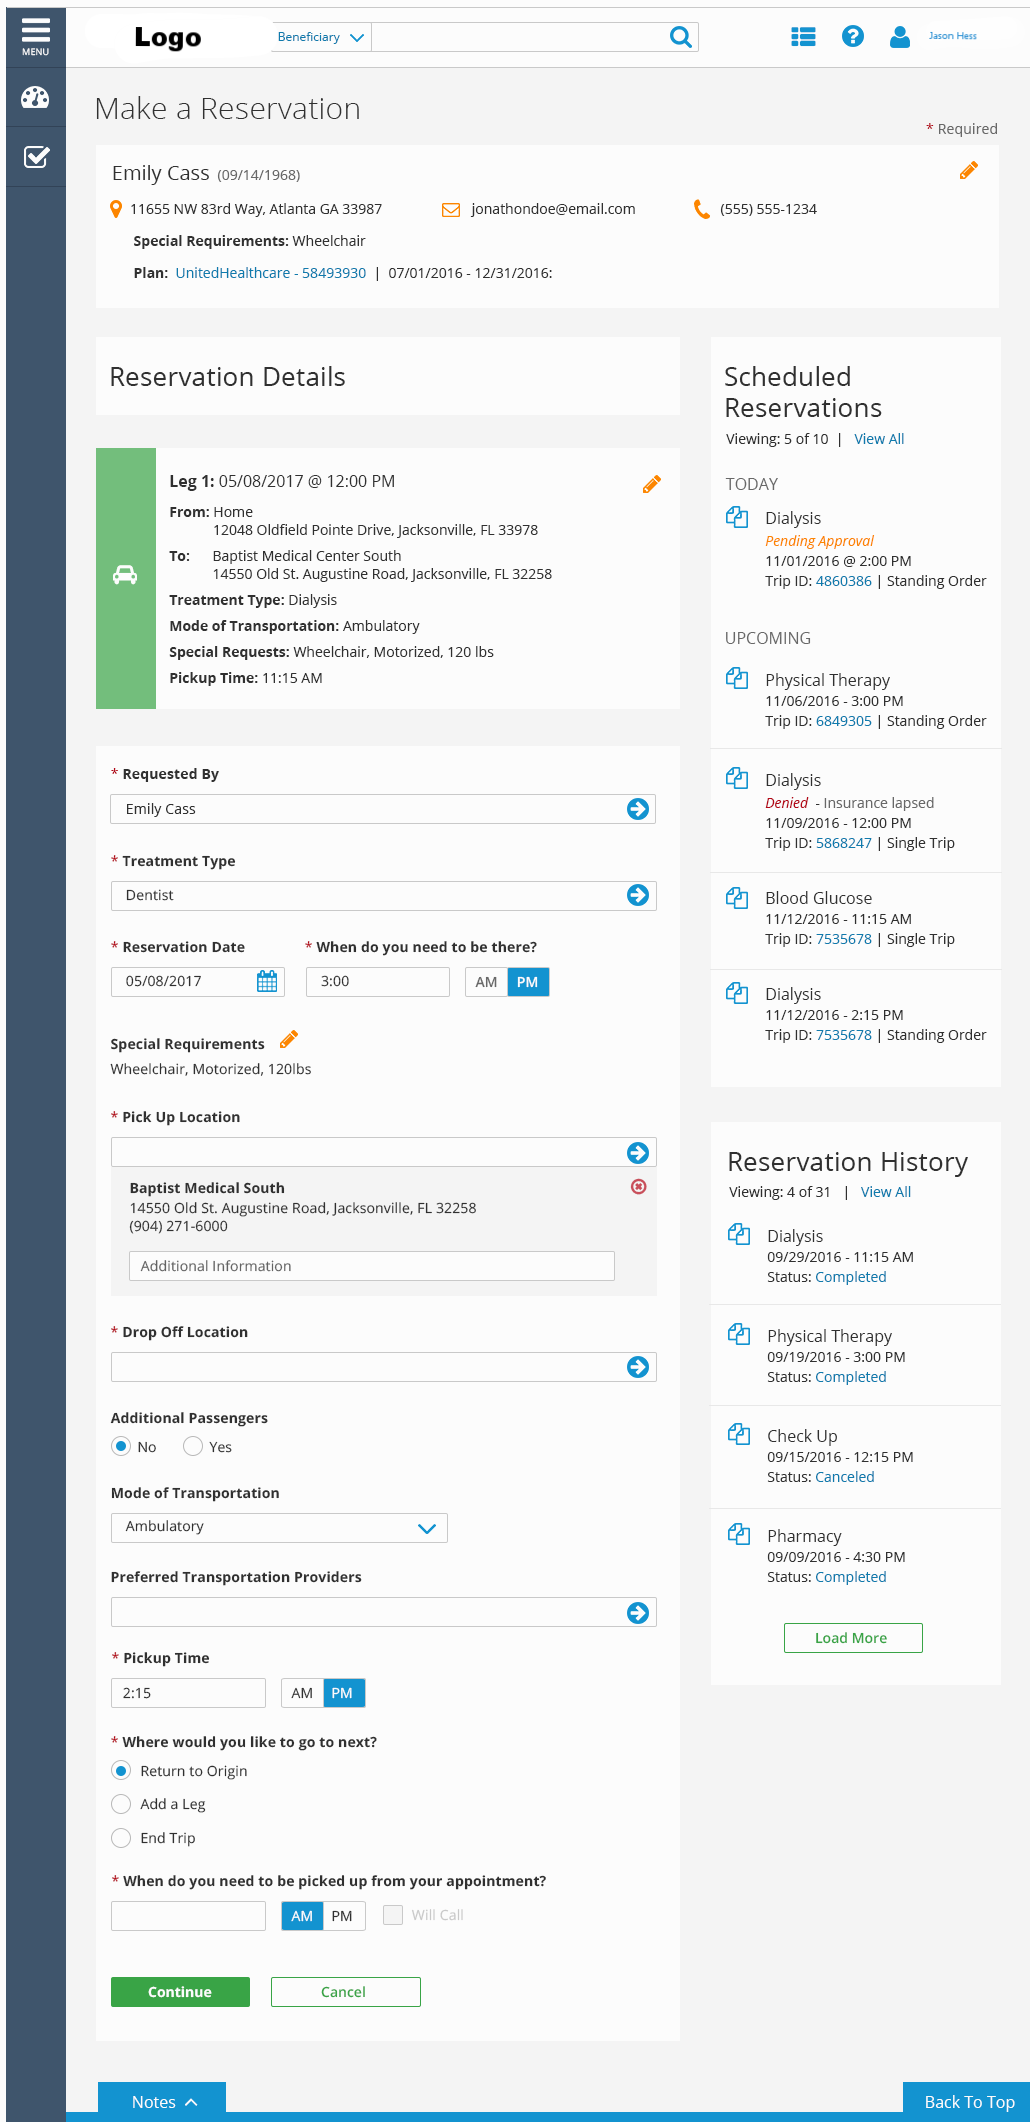View All reservation history
This screenshot has width=1030, height=2122.
coord(886,1192)
